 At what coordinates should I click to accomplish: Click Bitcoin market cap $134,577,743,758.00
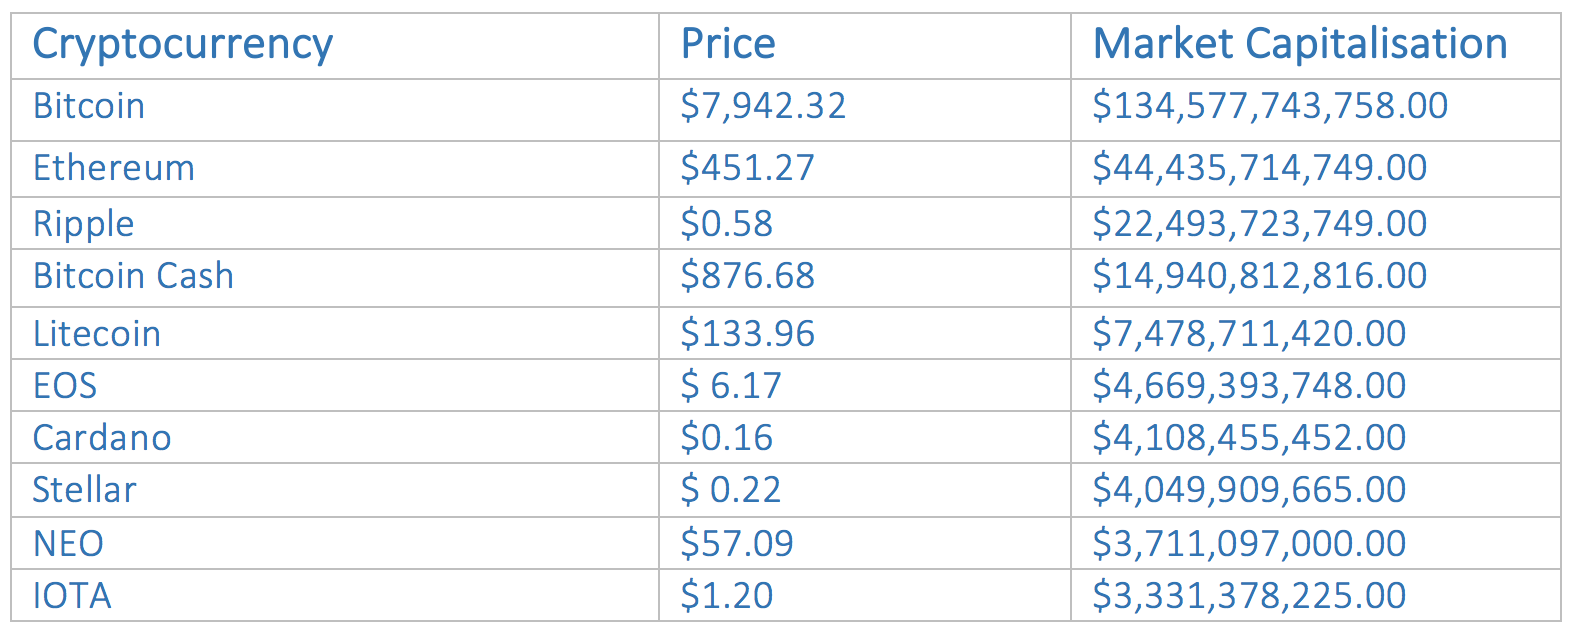pos(1270,106)
